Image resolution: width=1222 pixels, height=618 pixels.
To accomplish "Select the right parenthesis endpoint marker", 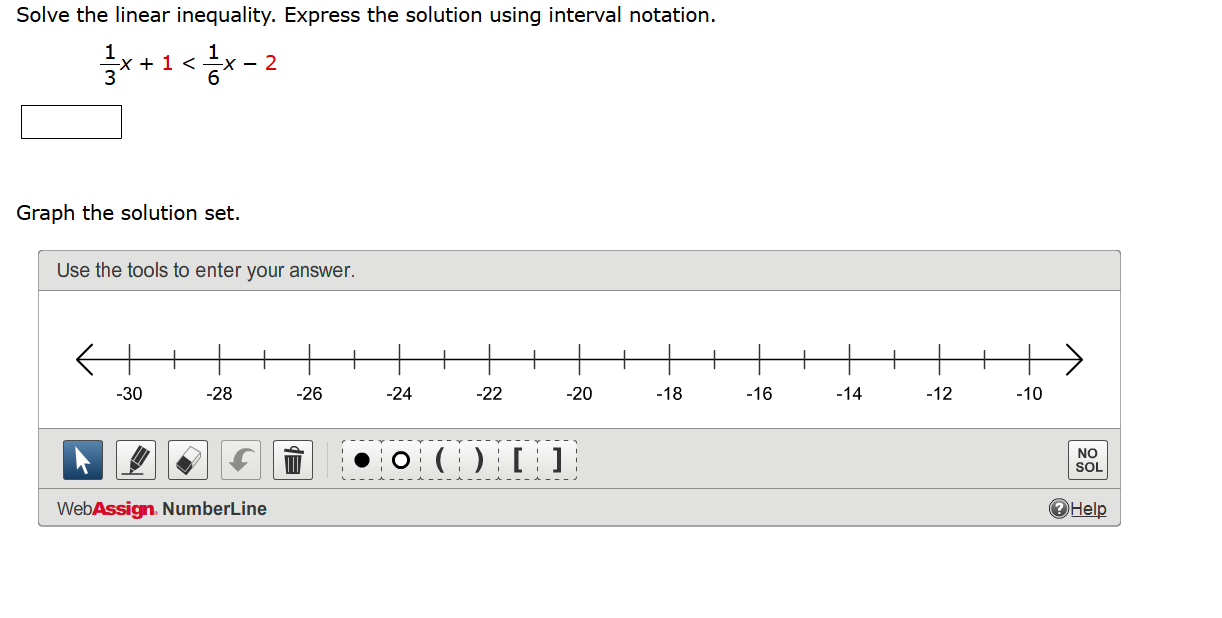I will pyautogui.click(x=476, y=459).
